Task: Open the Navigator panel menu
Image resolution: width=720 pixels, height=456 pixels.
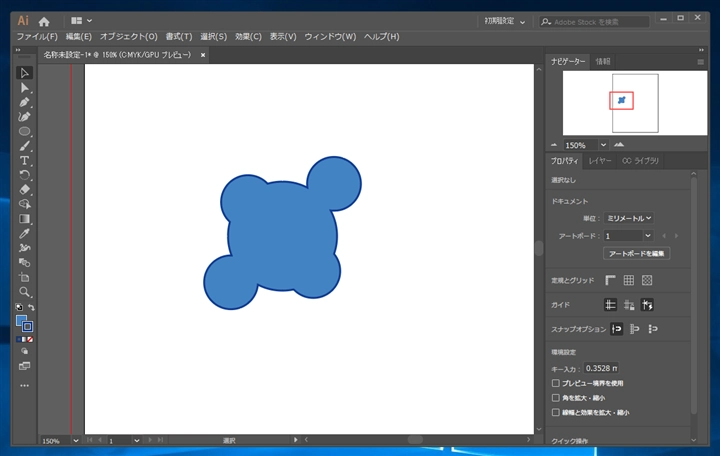Action: 700,62
